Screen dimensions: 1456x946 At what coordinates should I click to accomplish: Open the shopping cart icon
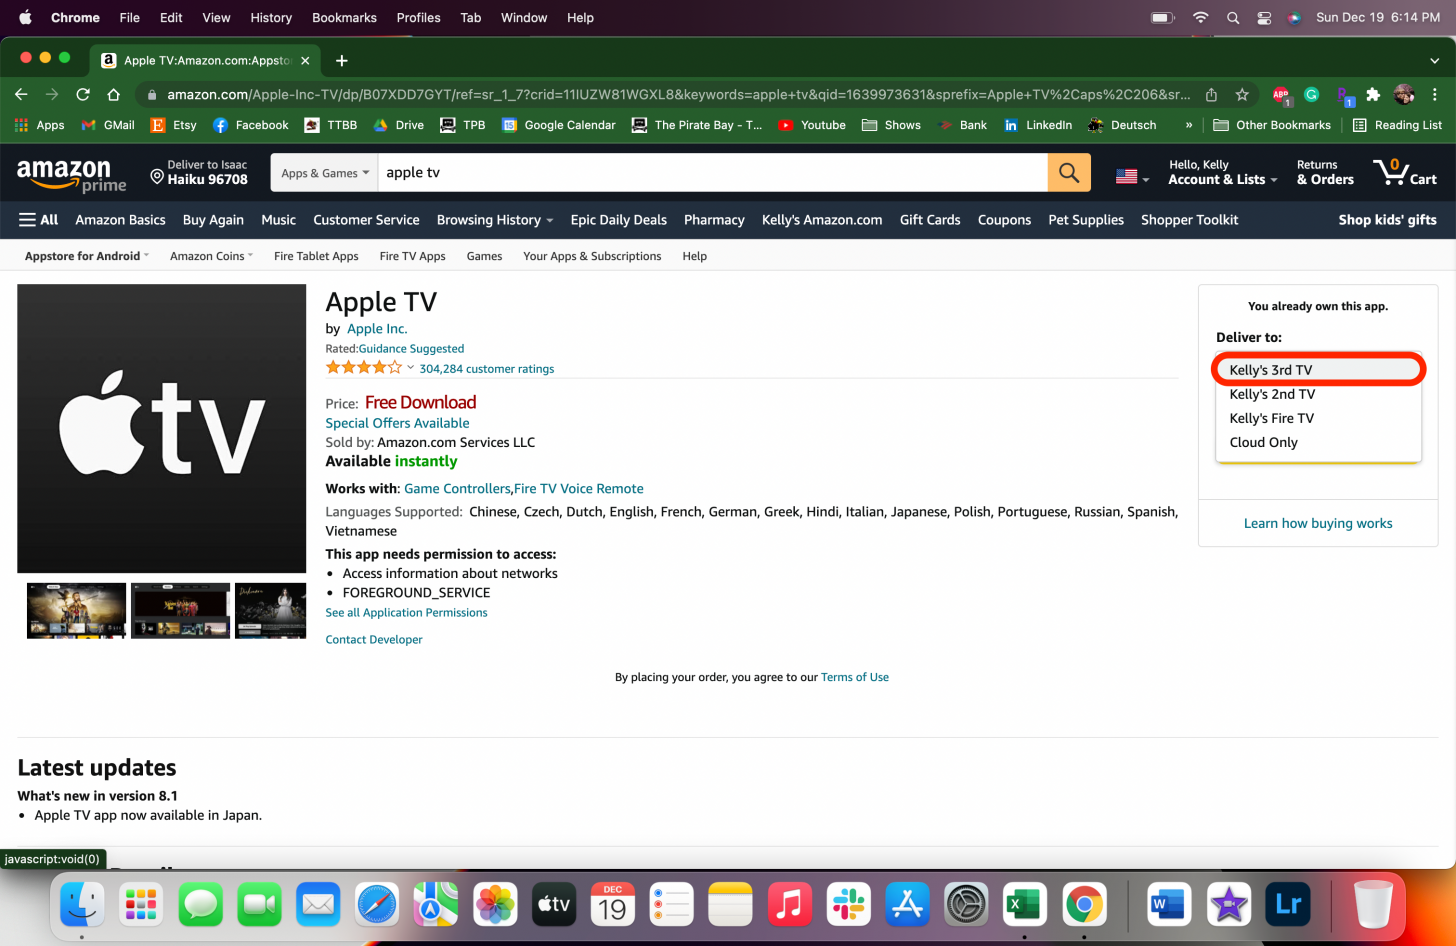pyautogui.click(x=1404, y=172)
